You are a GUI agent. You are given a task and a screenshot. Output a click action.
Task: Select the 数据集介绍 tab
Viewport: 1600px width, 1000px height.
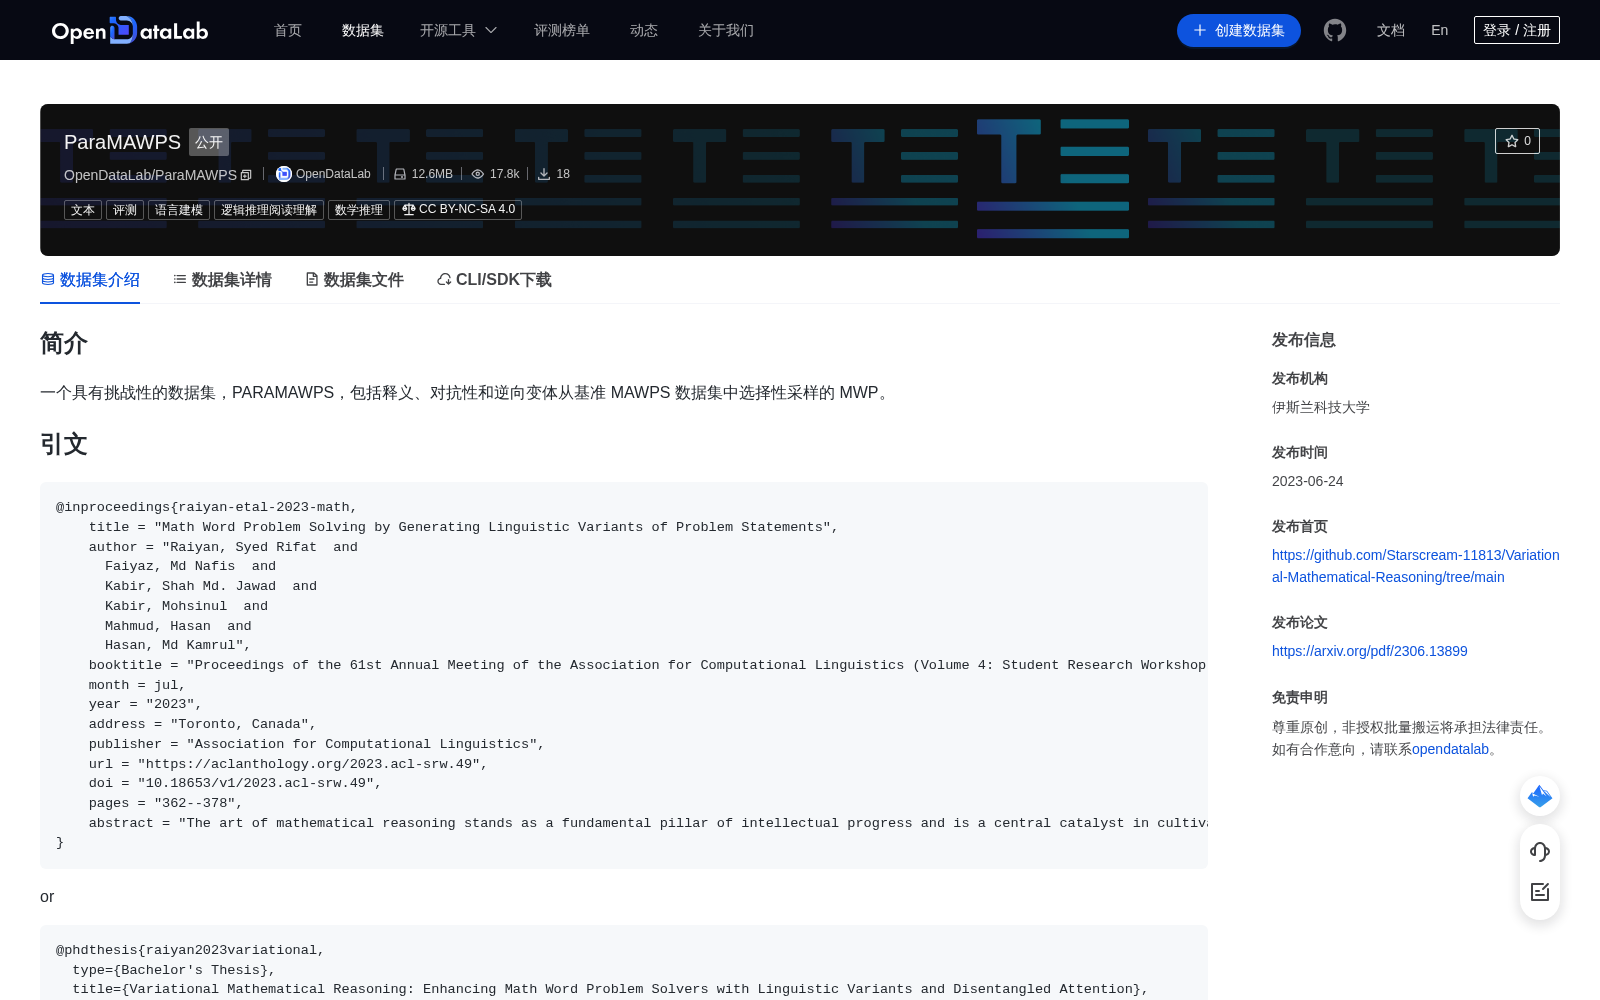click(90, 280)
